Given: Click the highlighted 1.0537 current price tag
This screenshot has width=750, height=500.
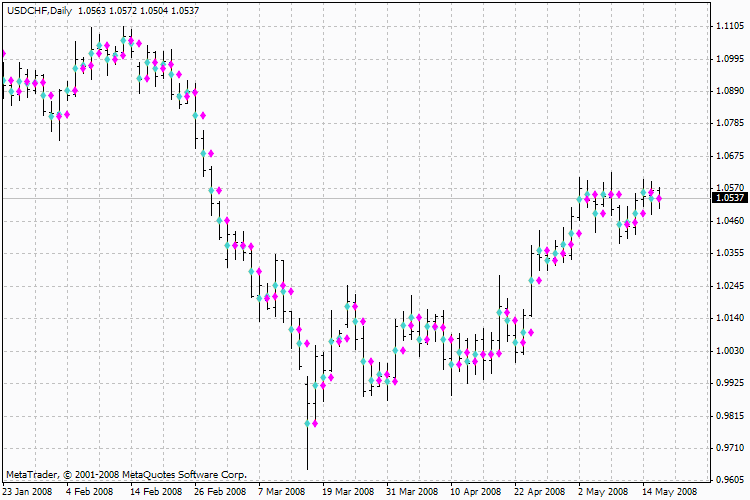Looking at the screenshot, I should pos(728,198).
